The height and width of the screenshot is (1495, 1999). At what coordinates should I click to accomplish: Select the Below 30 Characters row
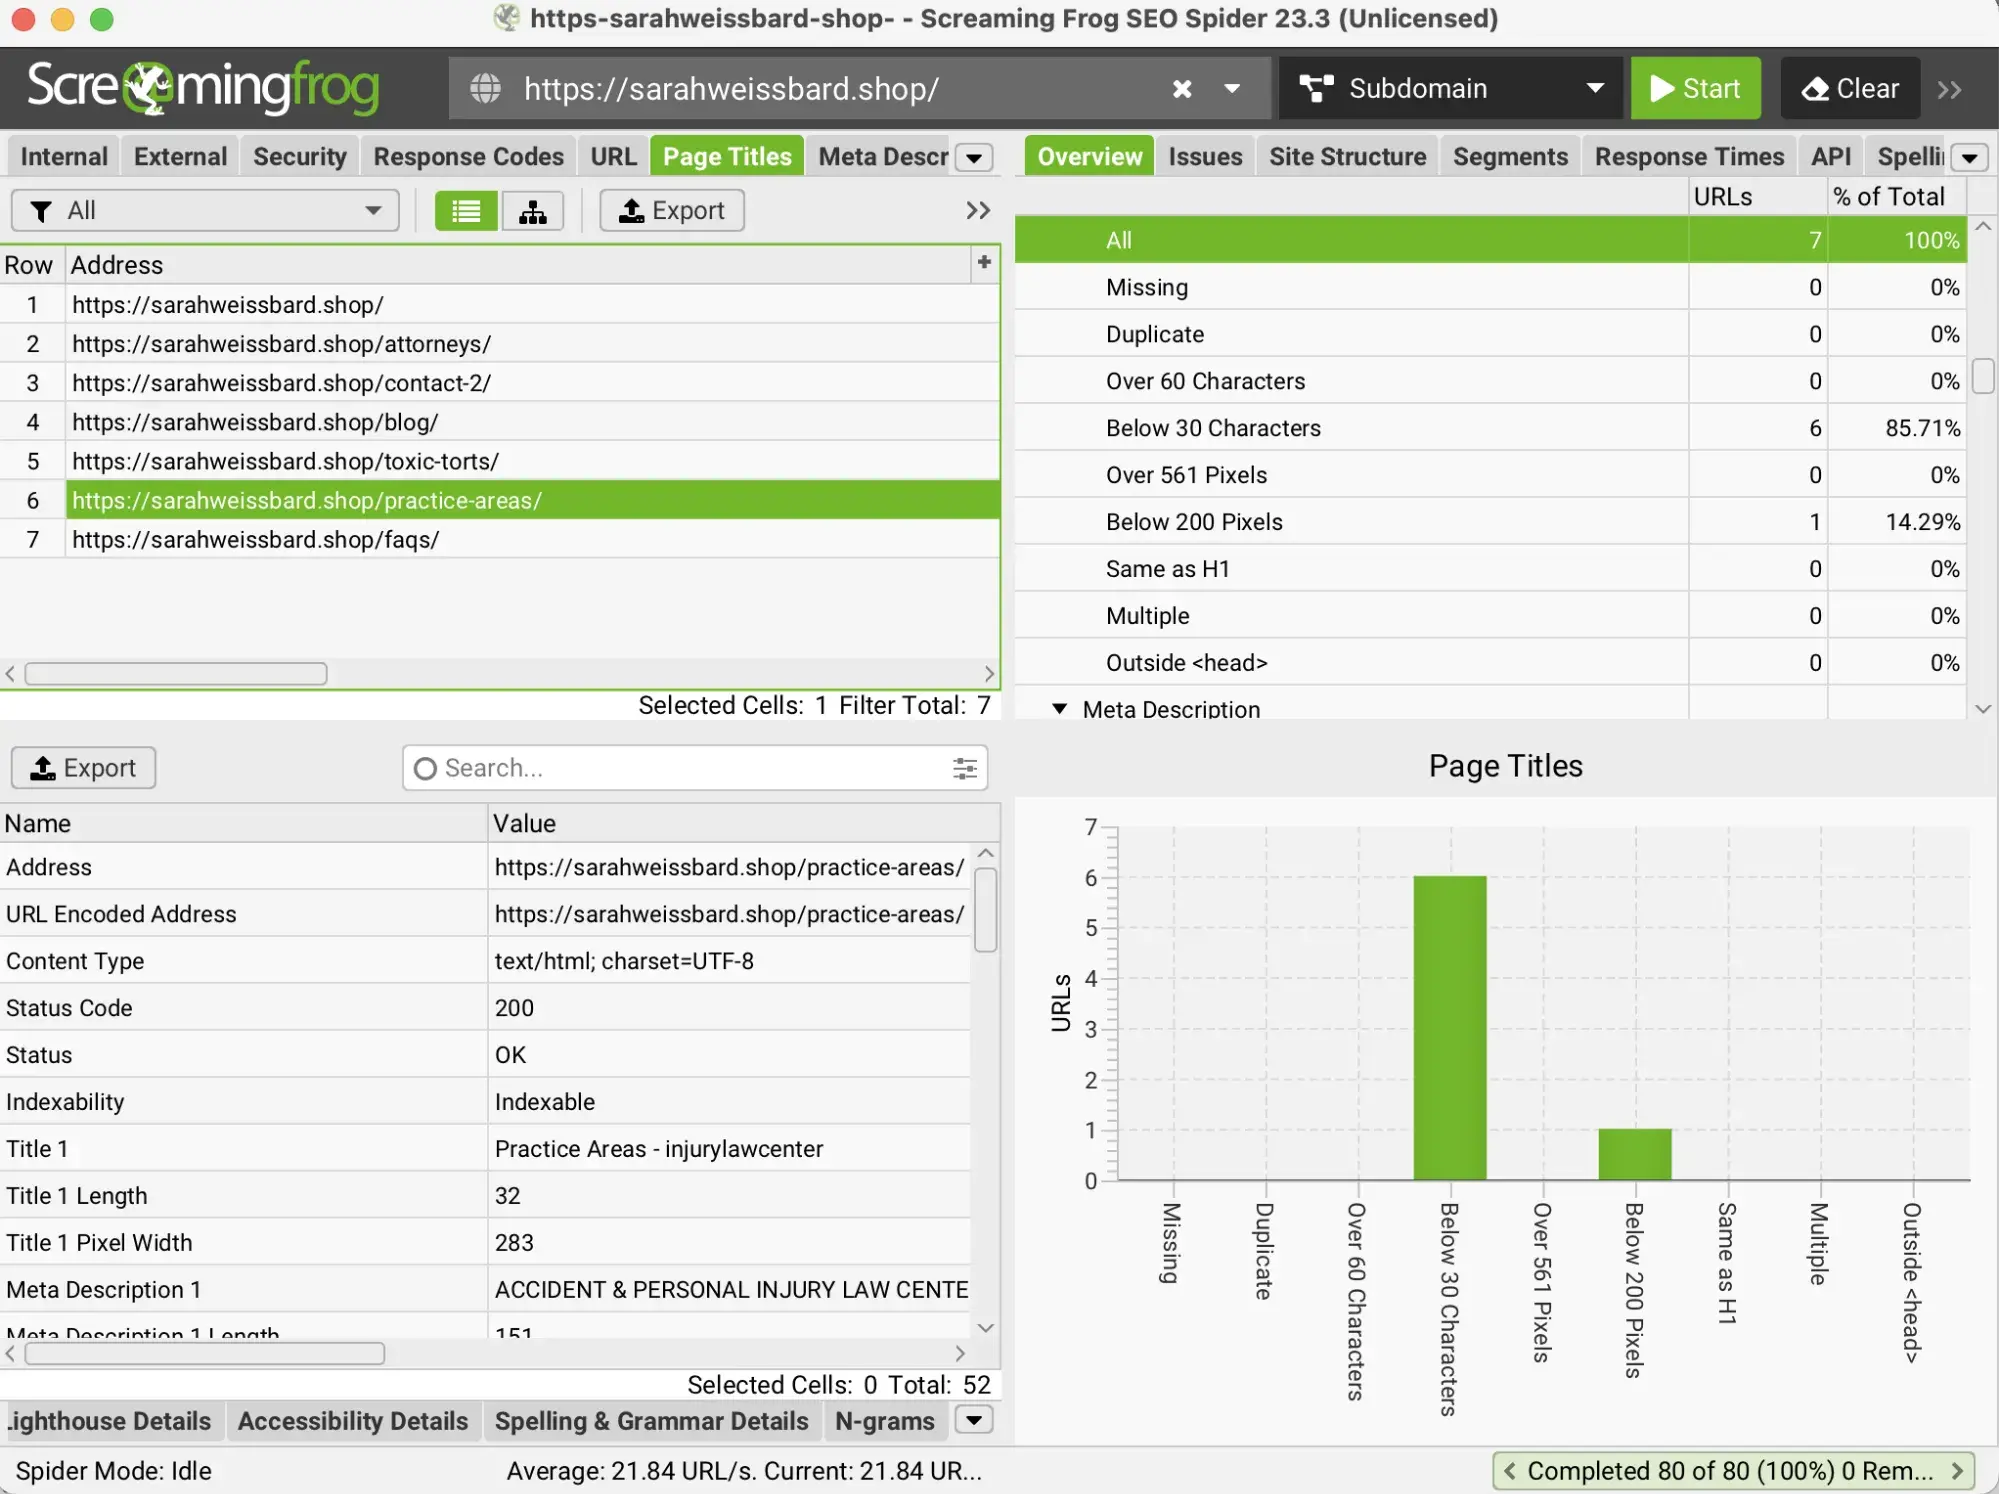pyautogui.click(x=1490, y=429)
